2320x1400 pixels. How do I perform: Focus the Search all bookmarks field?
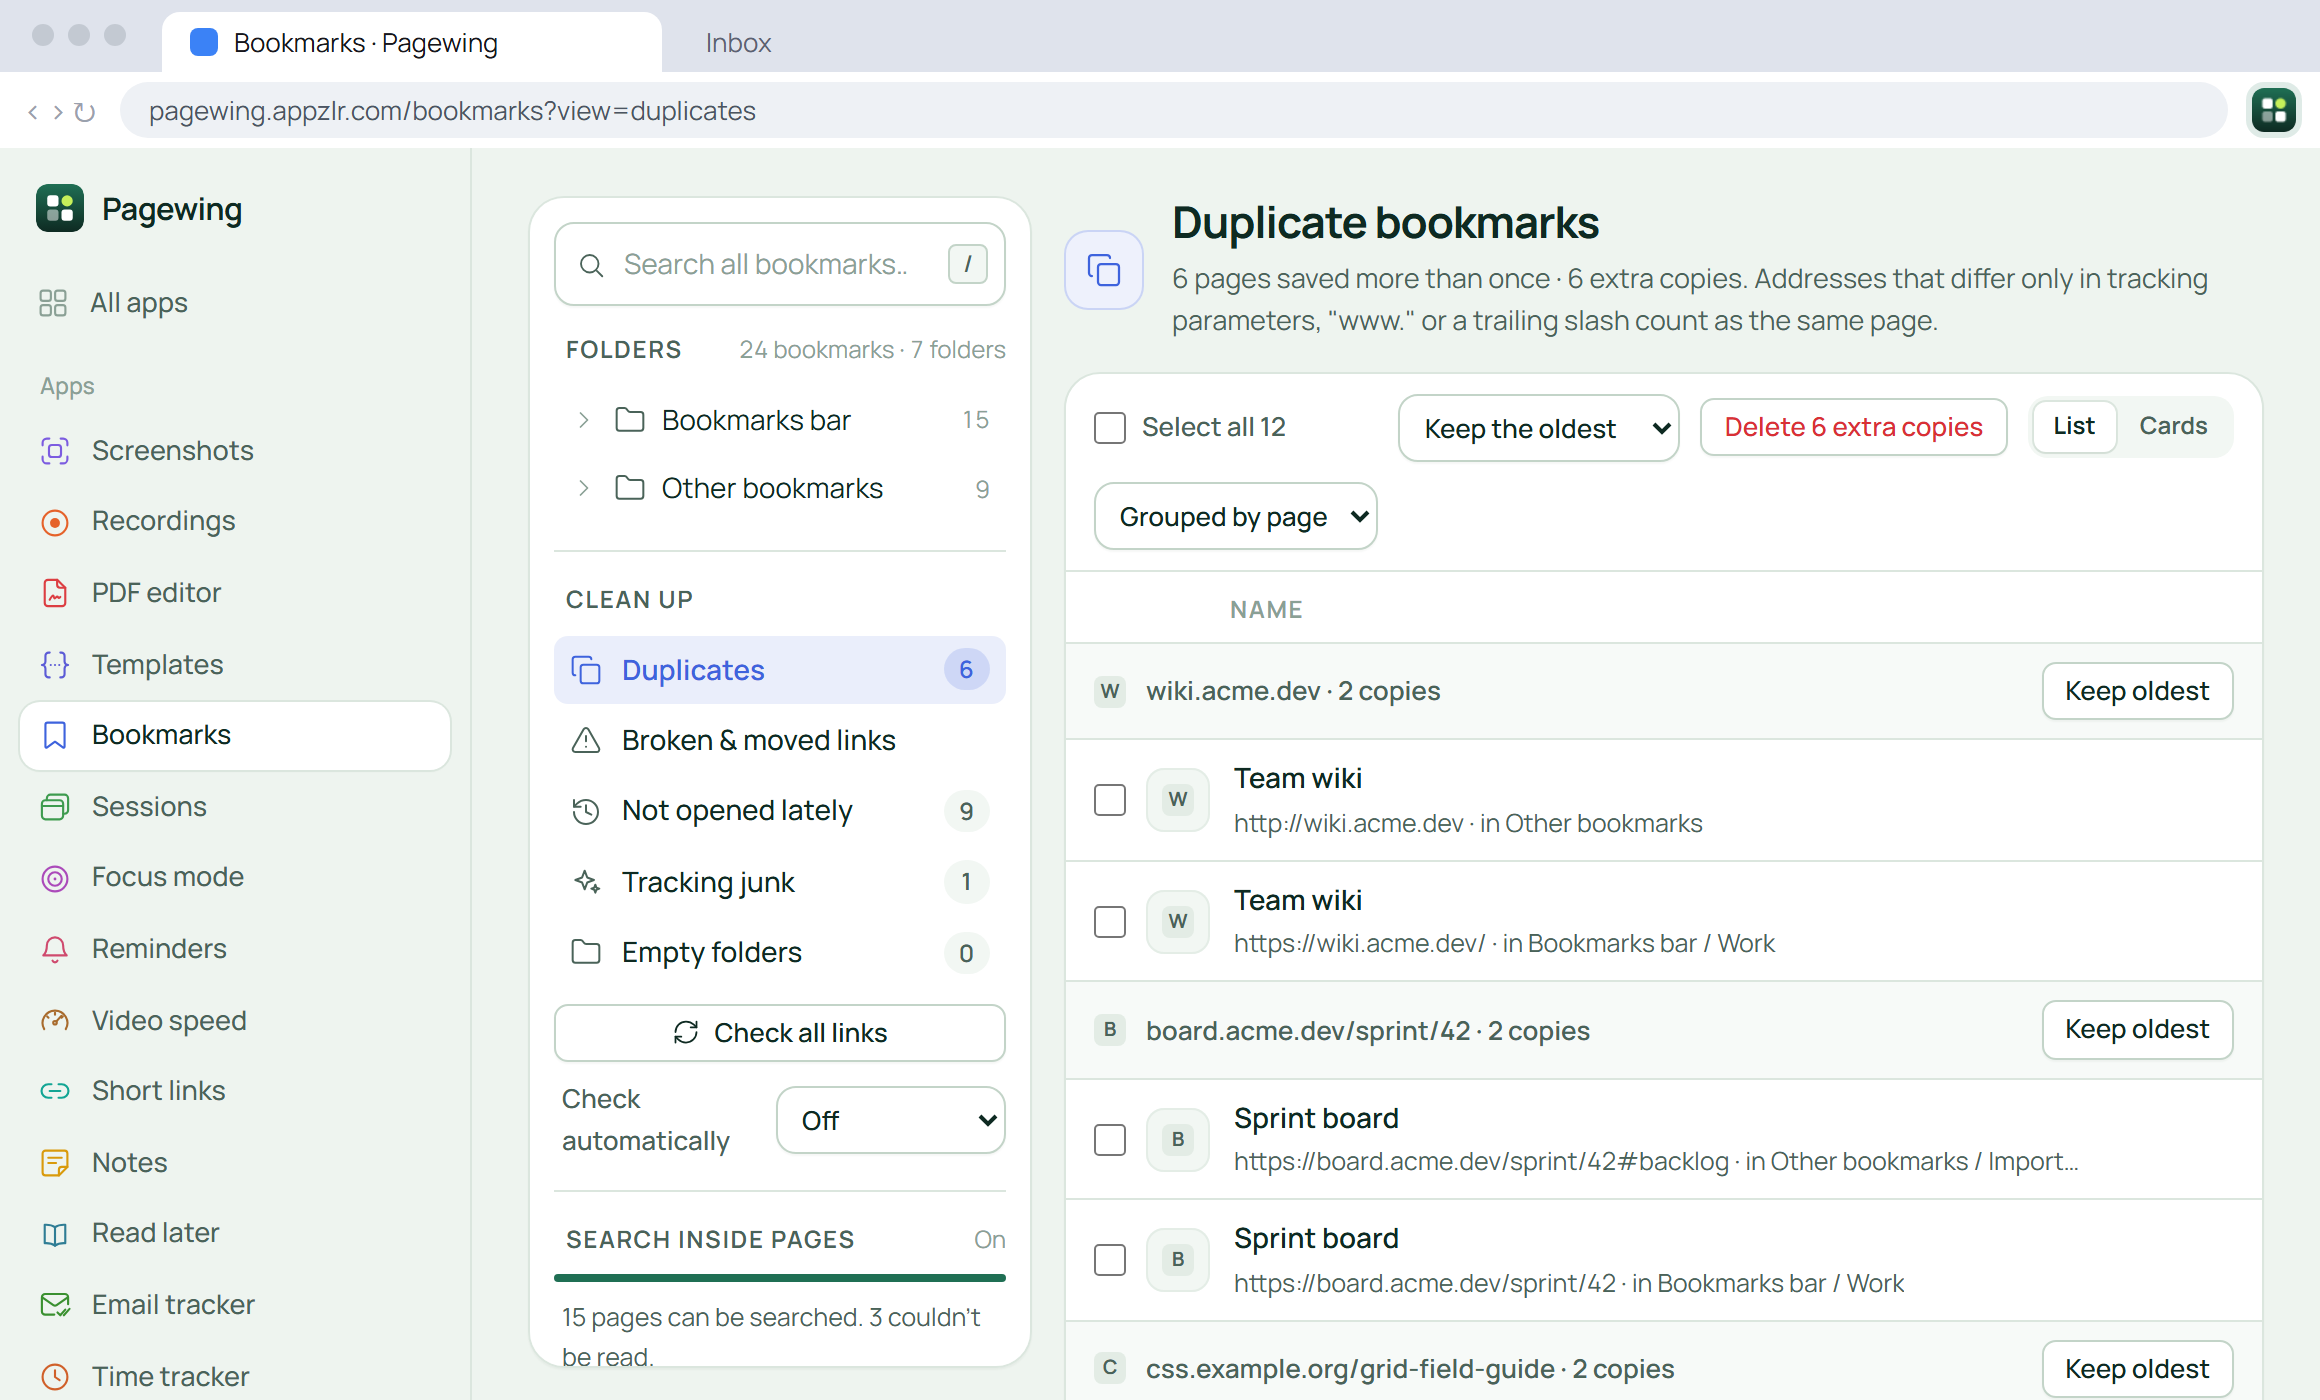[x=780, y=264]
